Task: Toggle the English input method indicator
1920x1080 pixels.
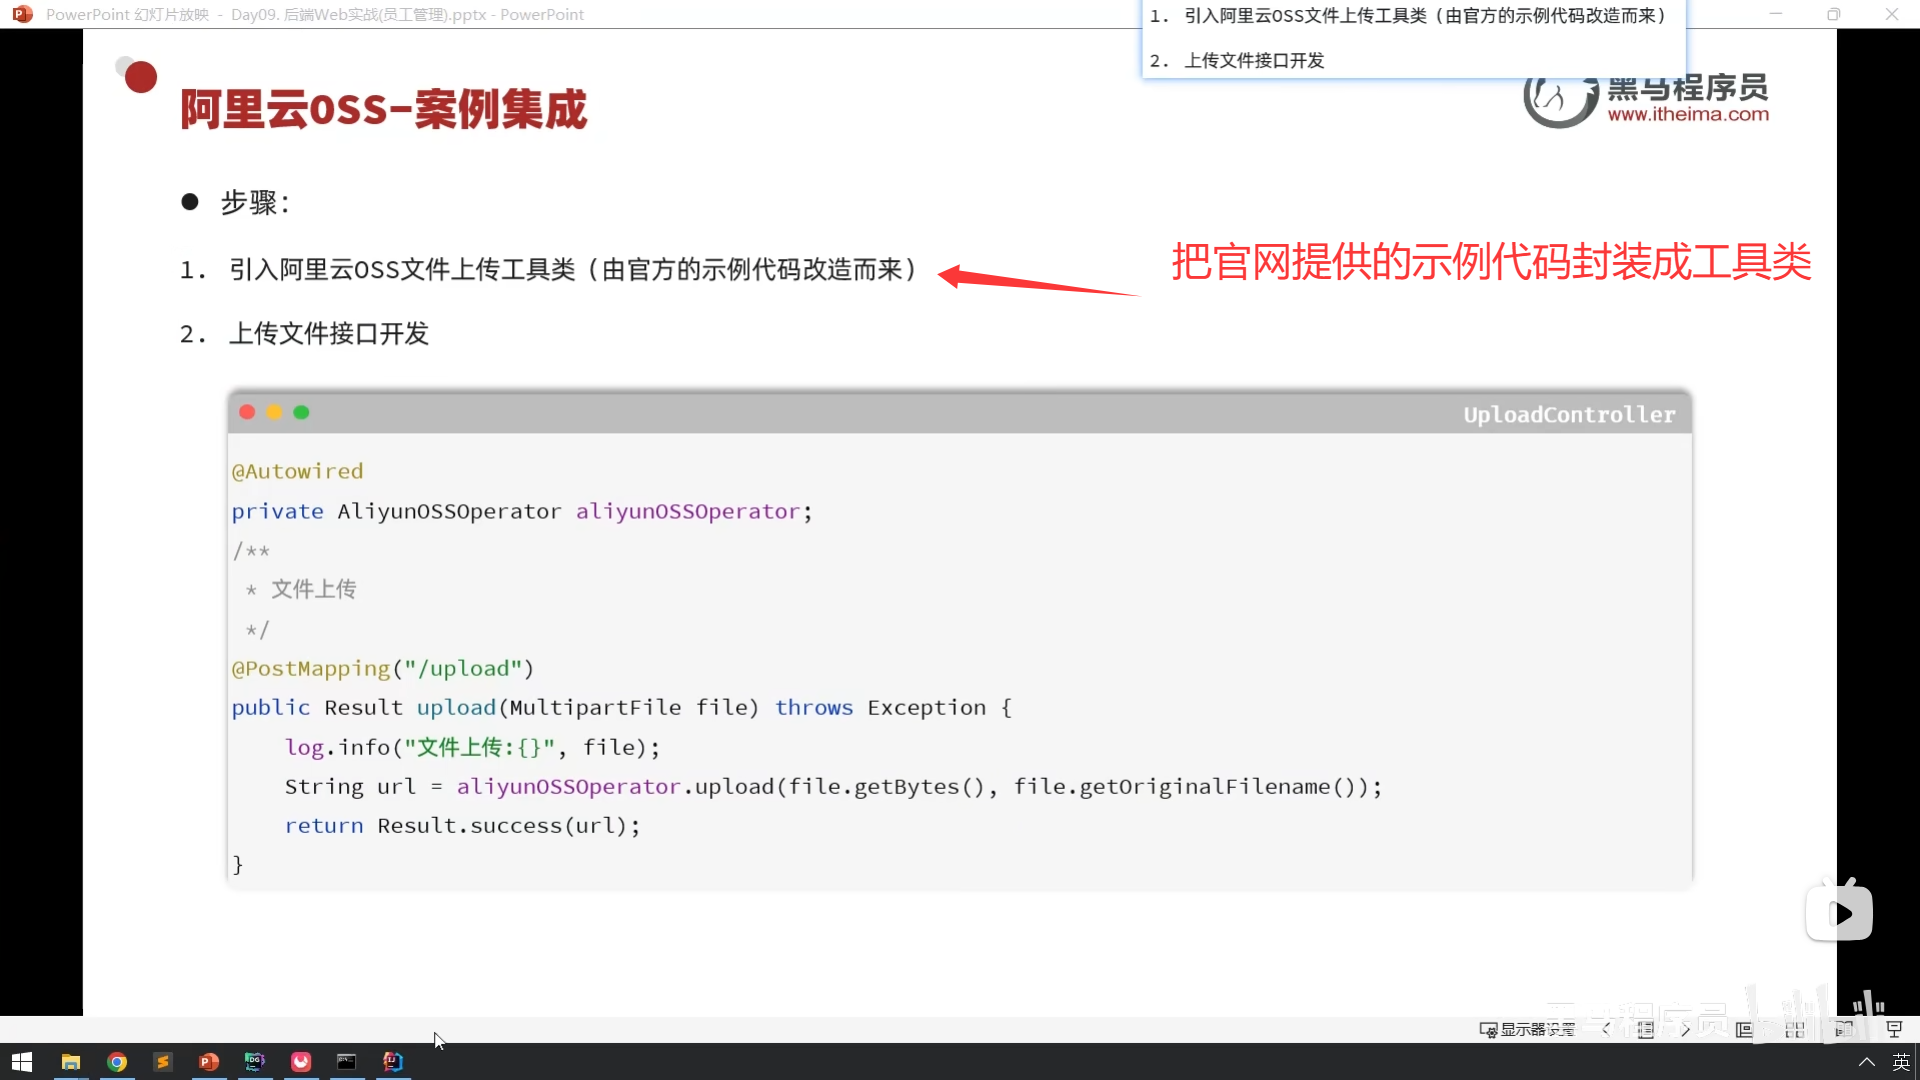Action: (x=1901, y=1061)
